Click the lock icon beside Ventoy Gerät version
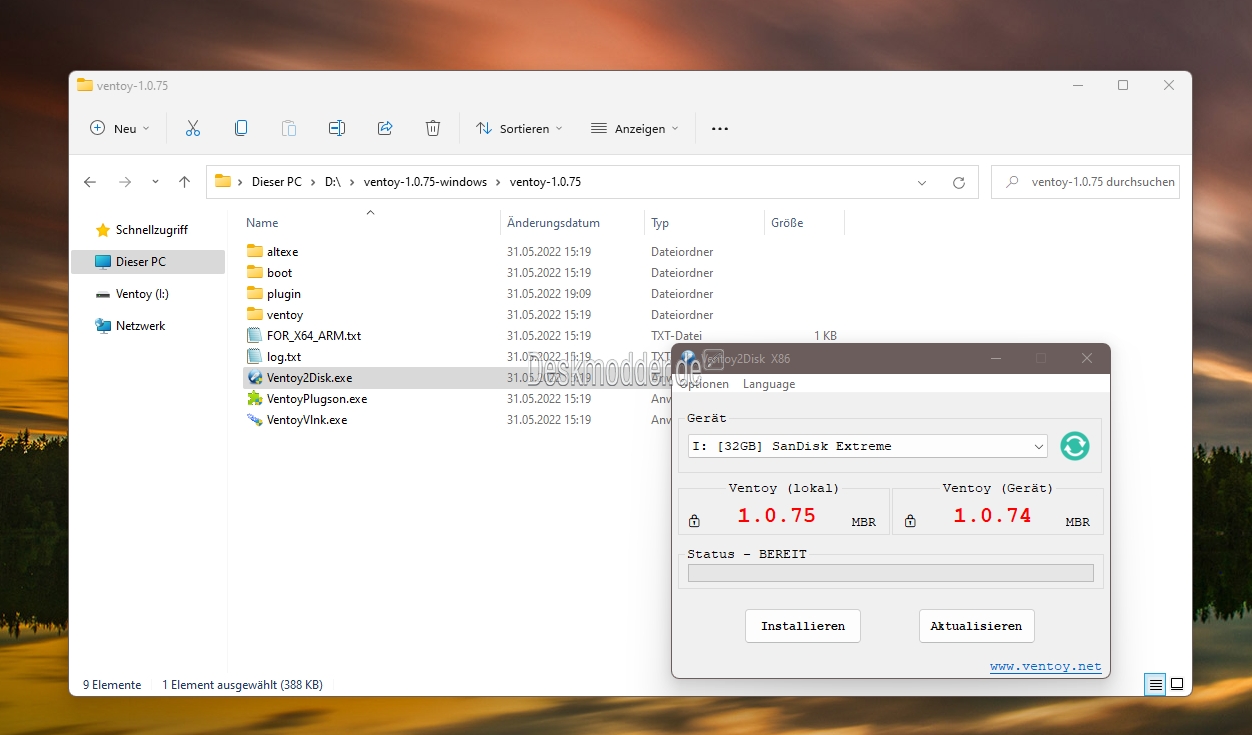Screen dimensions: 1252x735 (910, 521)
